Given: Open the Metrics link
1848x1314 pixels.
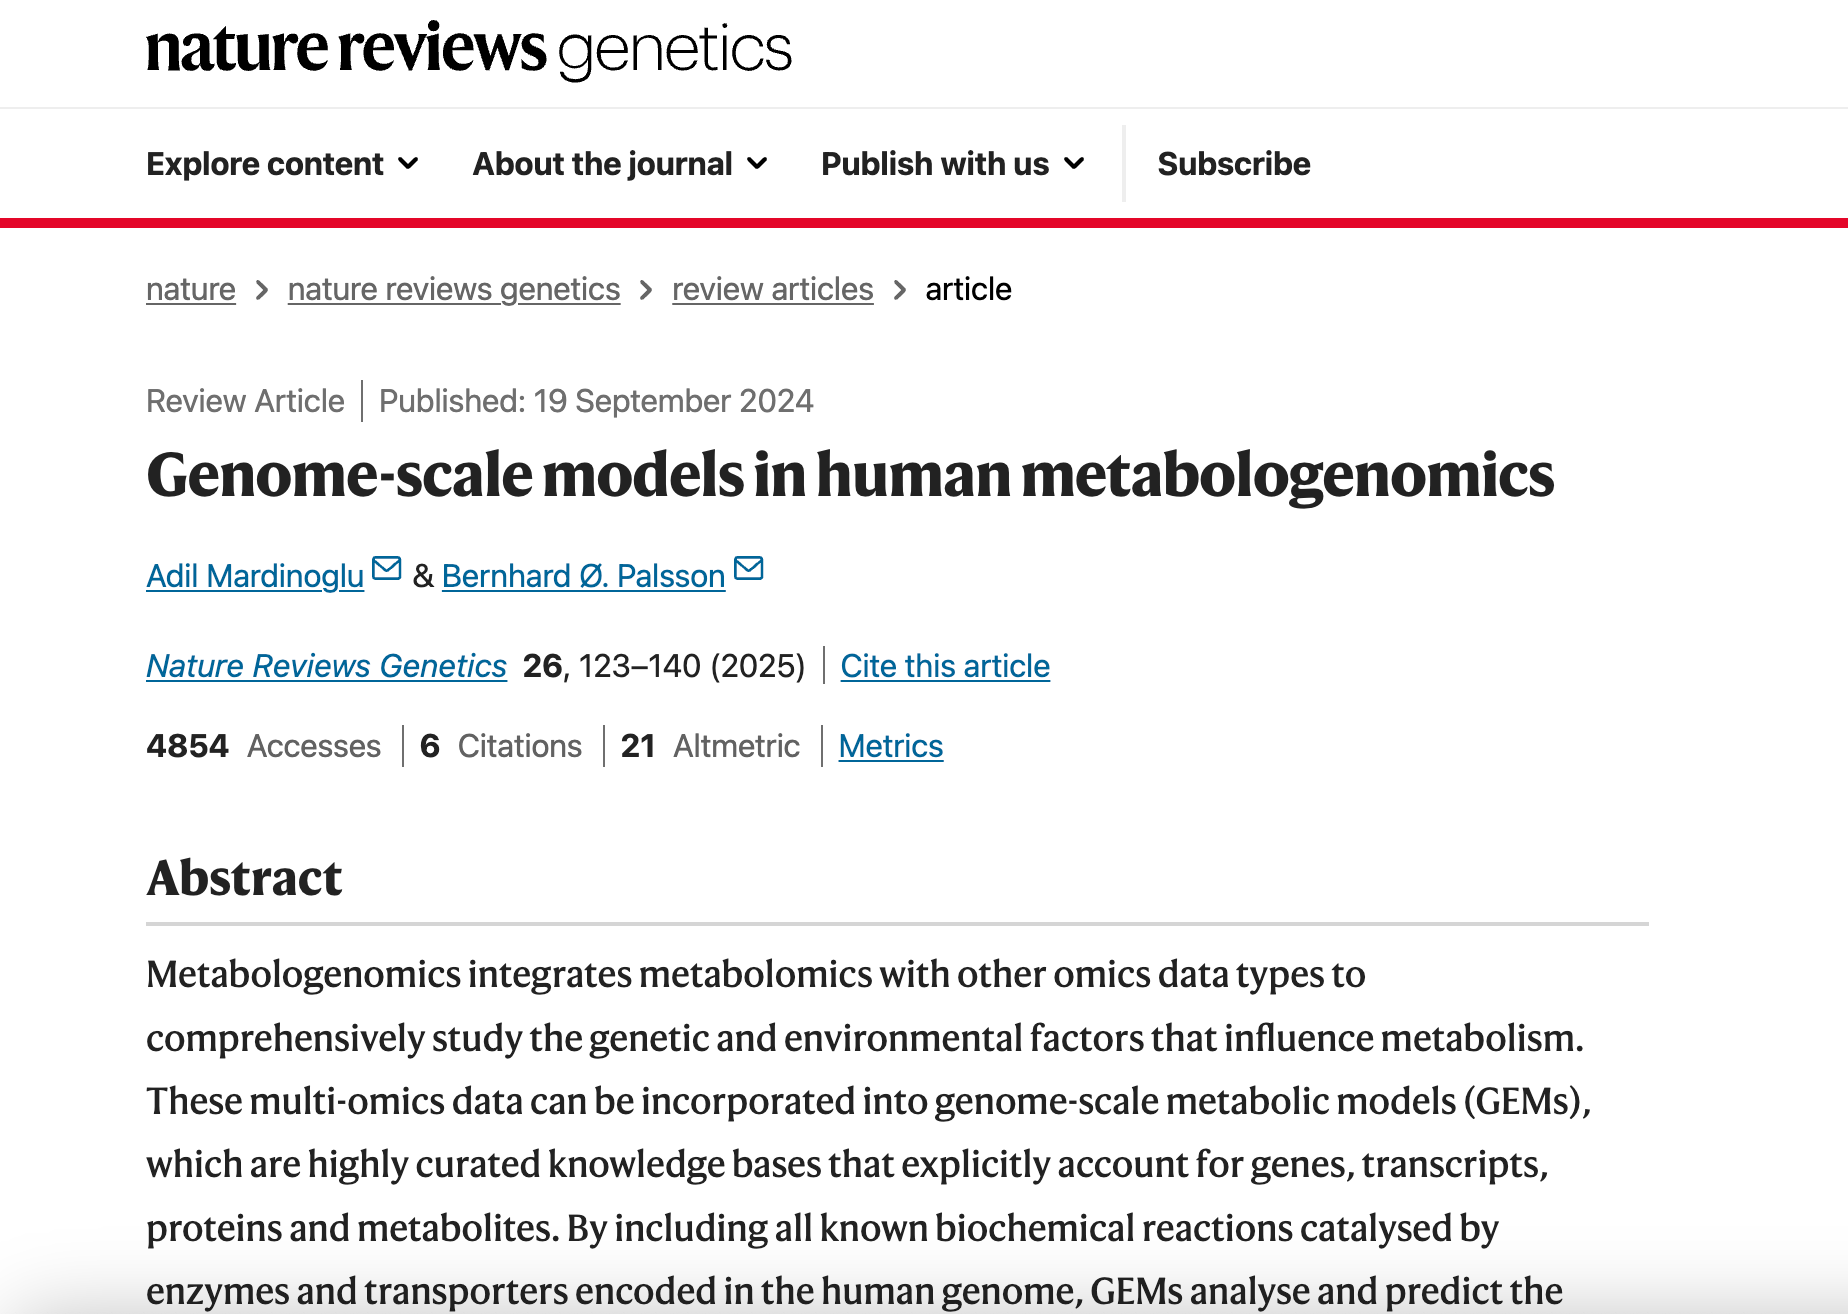Looking at the screenshot, I should (x=890, y=746).
